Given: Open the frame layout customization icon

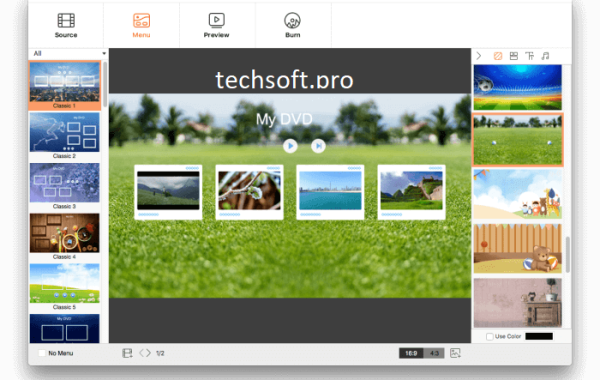Looking at the screenshot, I should coord(514,56).
